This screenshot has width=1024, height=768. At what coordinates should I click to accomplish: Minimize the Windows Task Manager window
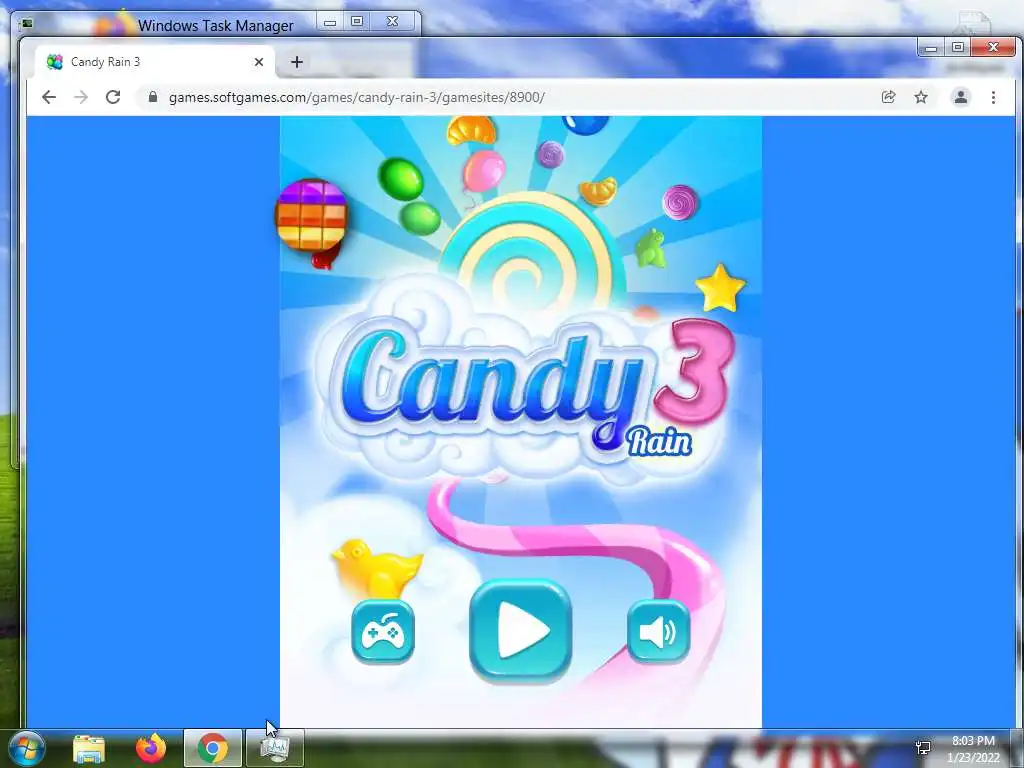pos(330,22)
